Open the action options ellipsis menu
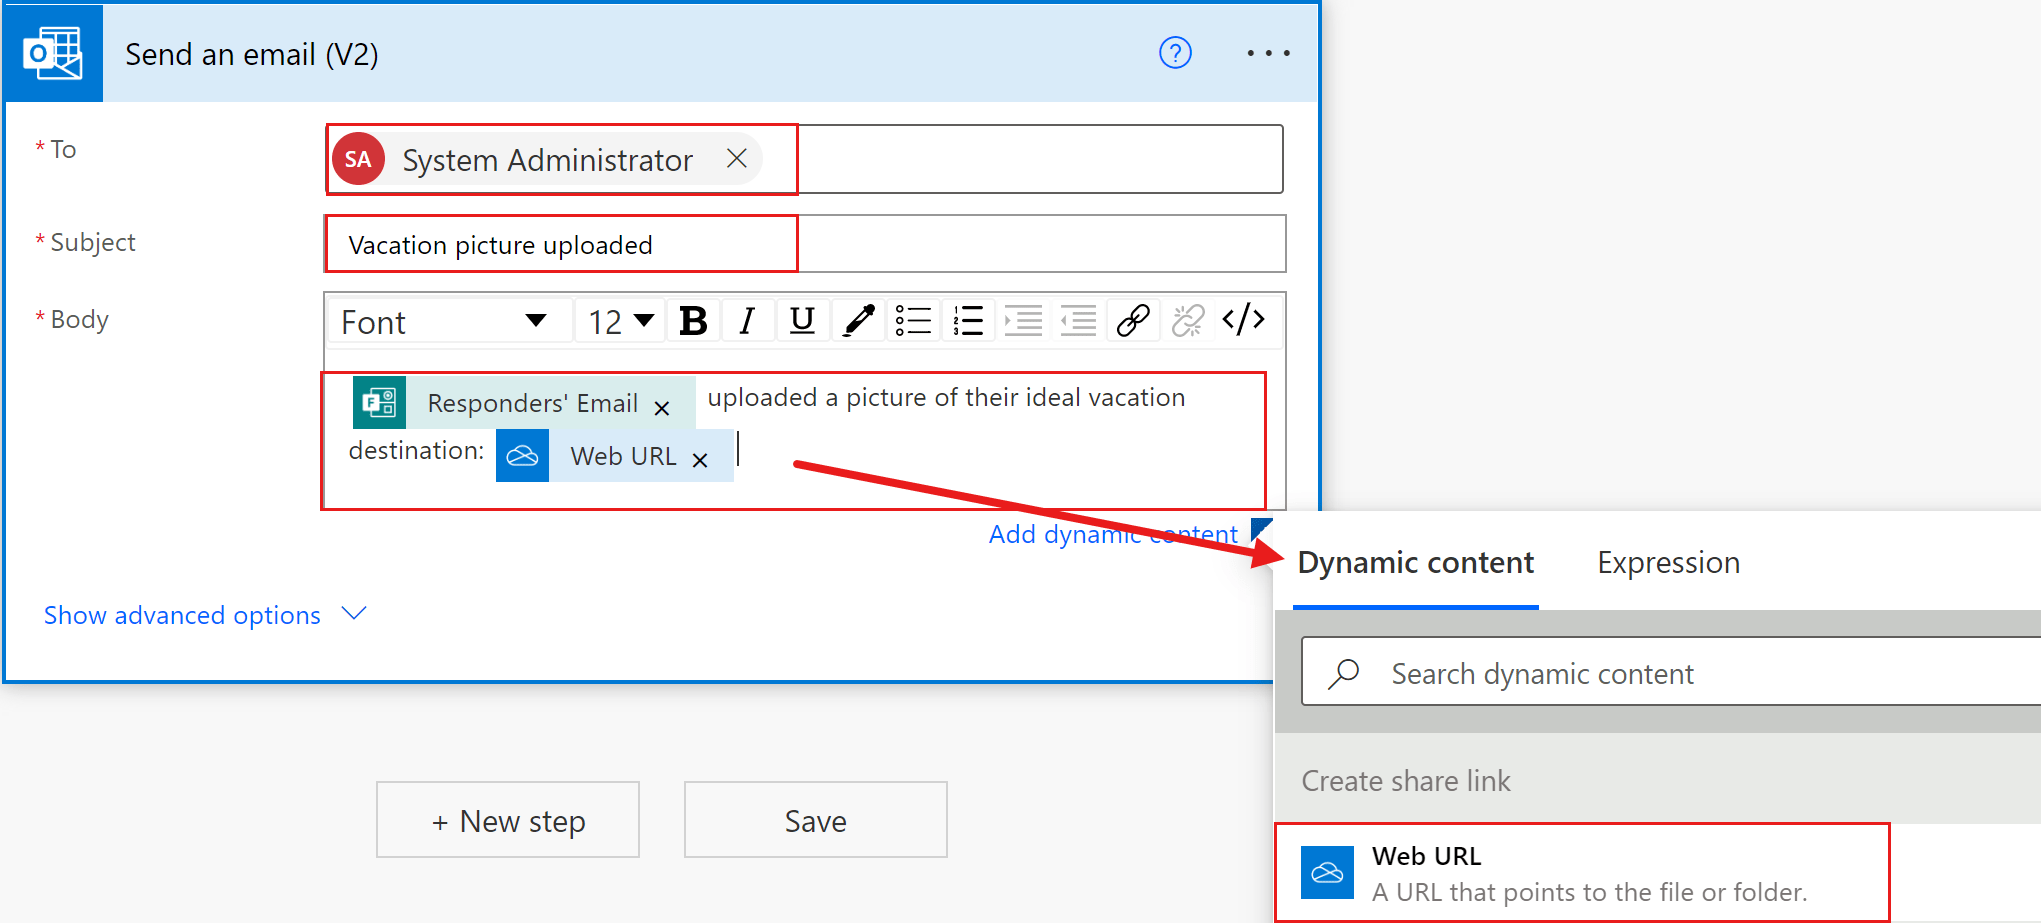 pos(1268,53)
